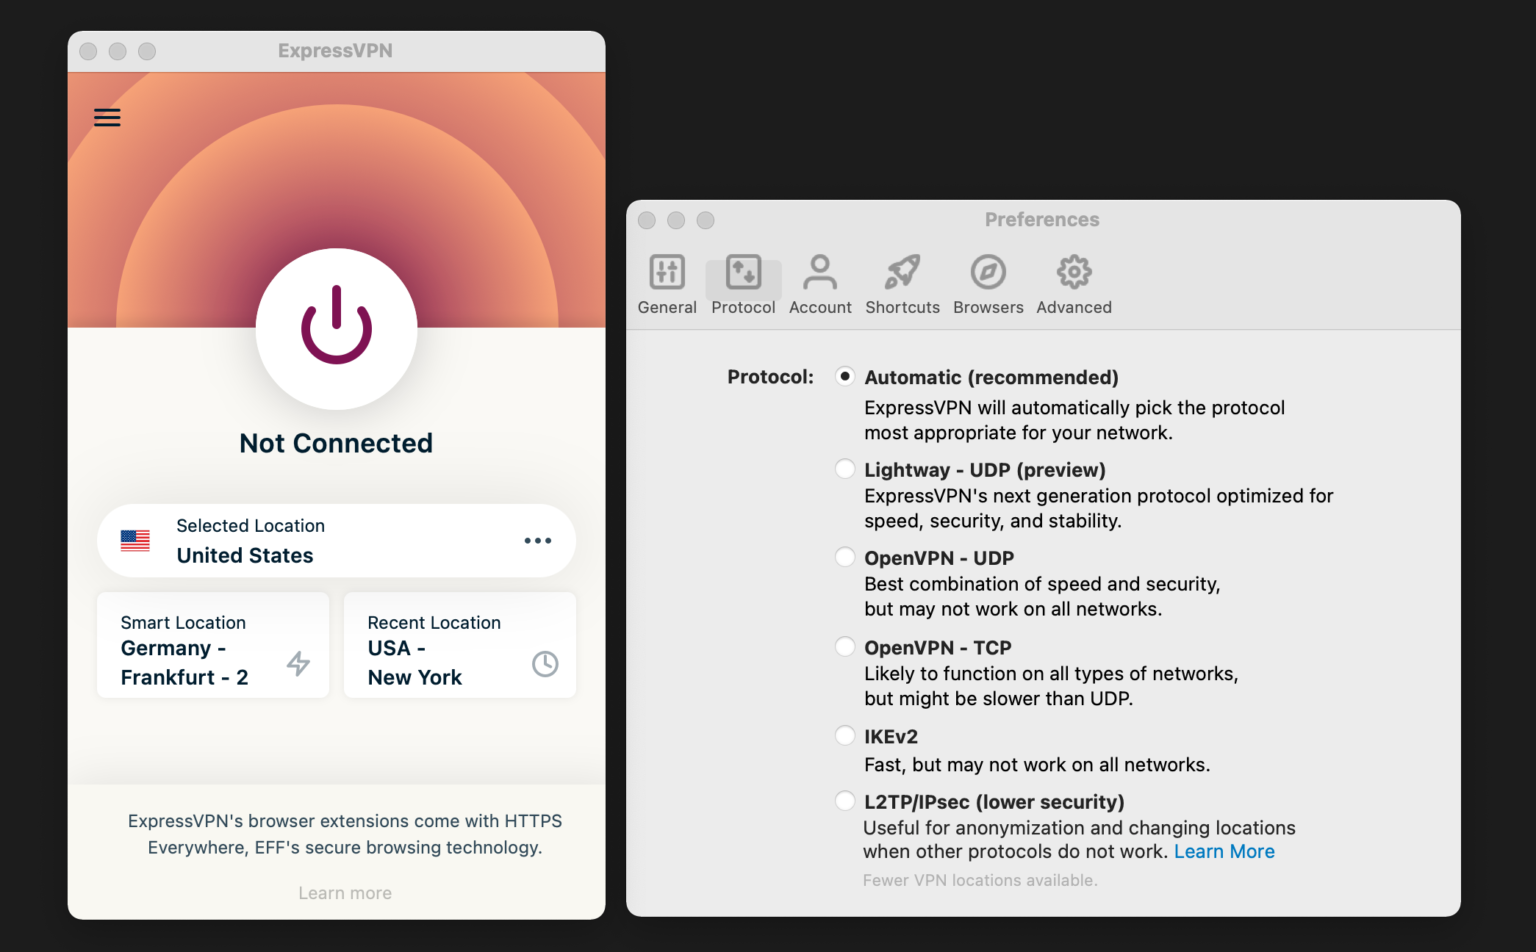The image size is (1536, 952).
Task: Choose OpenVPN - TCP protocol
Action: click(x=845, y=647)
